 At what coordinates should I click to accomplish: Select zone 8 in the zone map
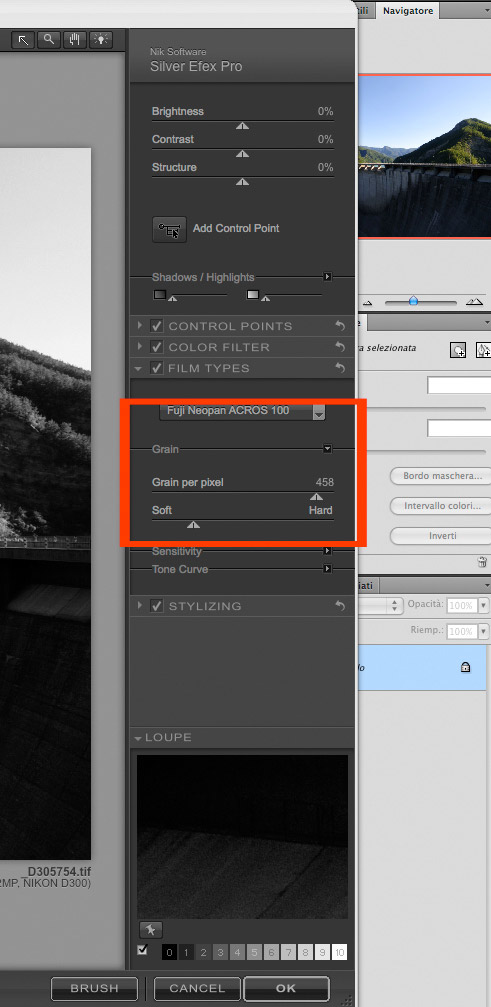click(x=306, y=952)
